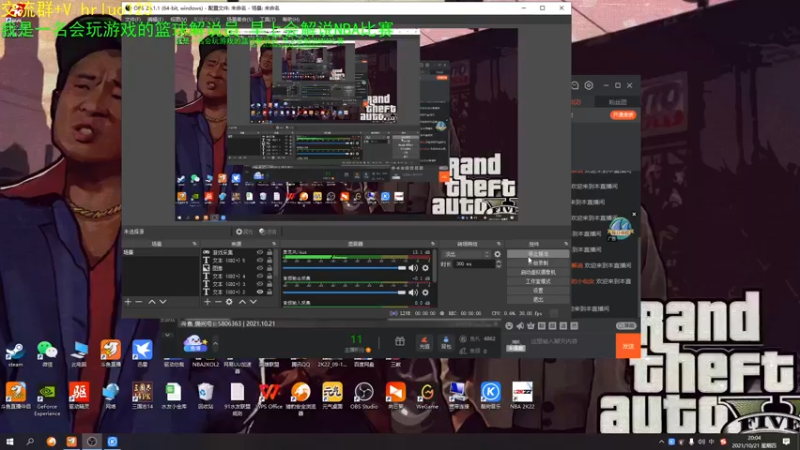Add a new source with the plus icon
800x450 pixels.
coord(207,302)
